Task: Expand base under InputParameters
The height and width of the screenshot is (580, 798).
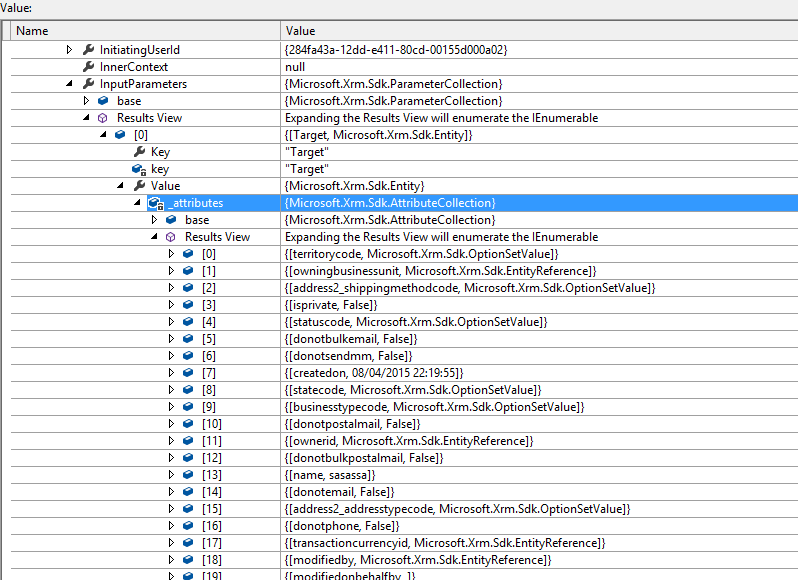Action: pos(86,101)
